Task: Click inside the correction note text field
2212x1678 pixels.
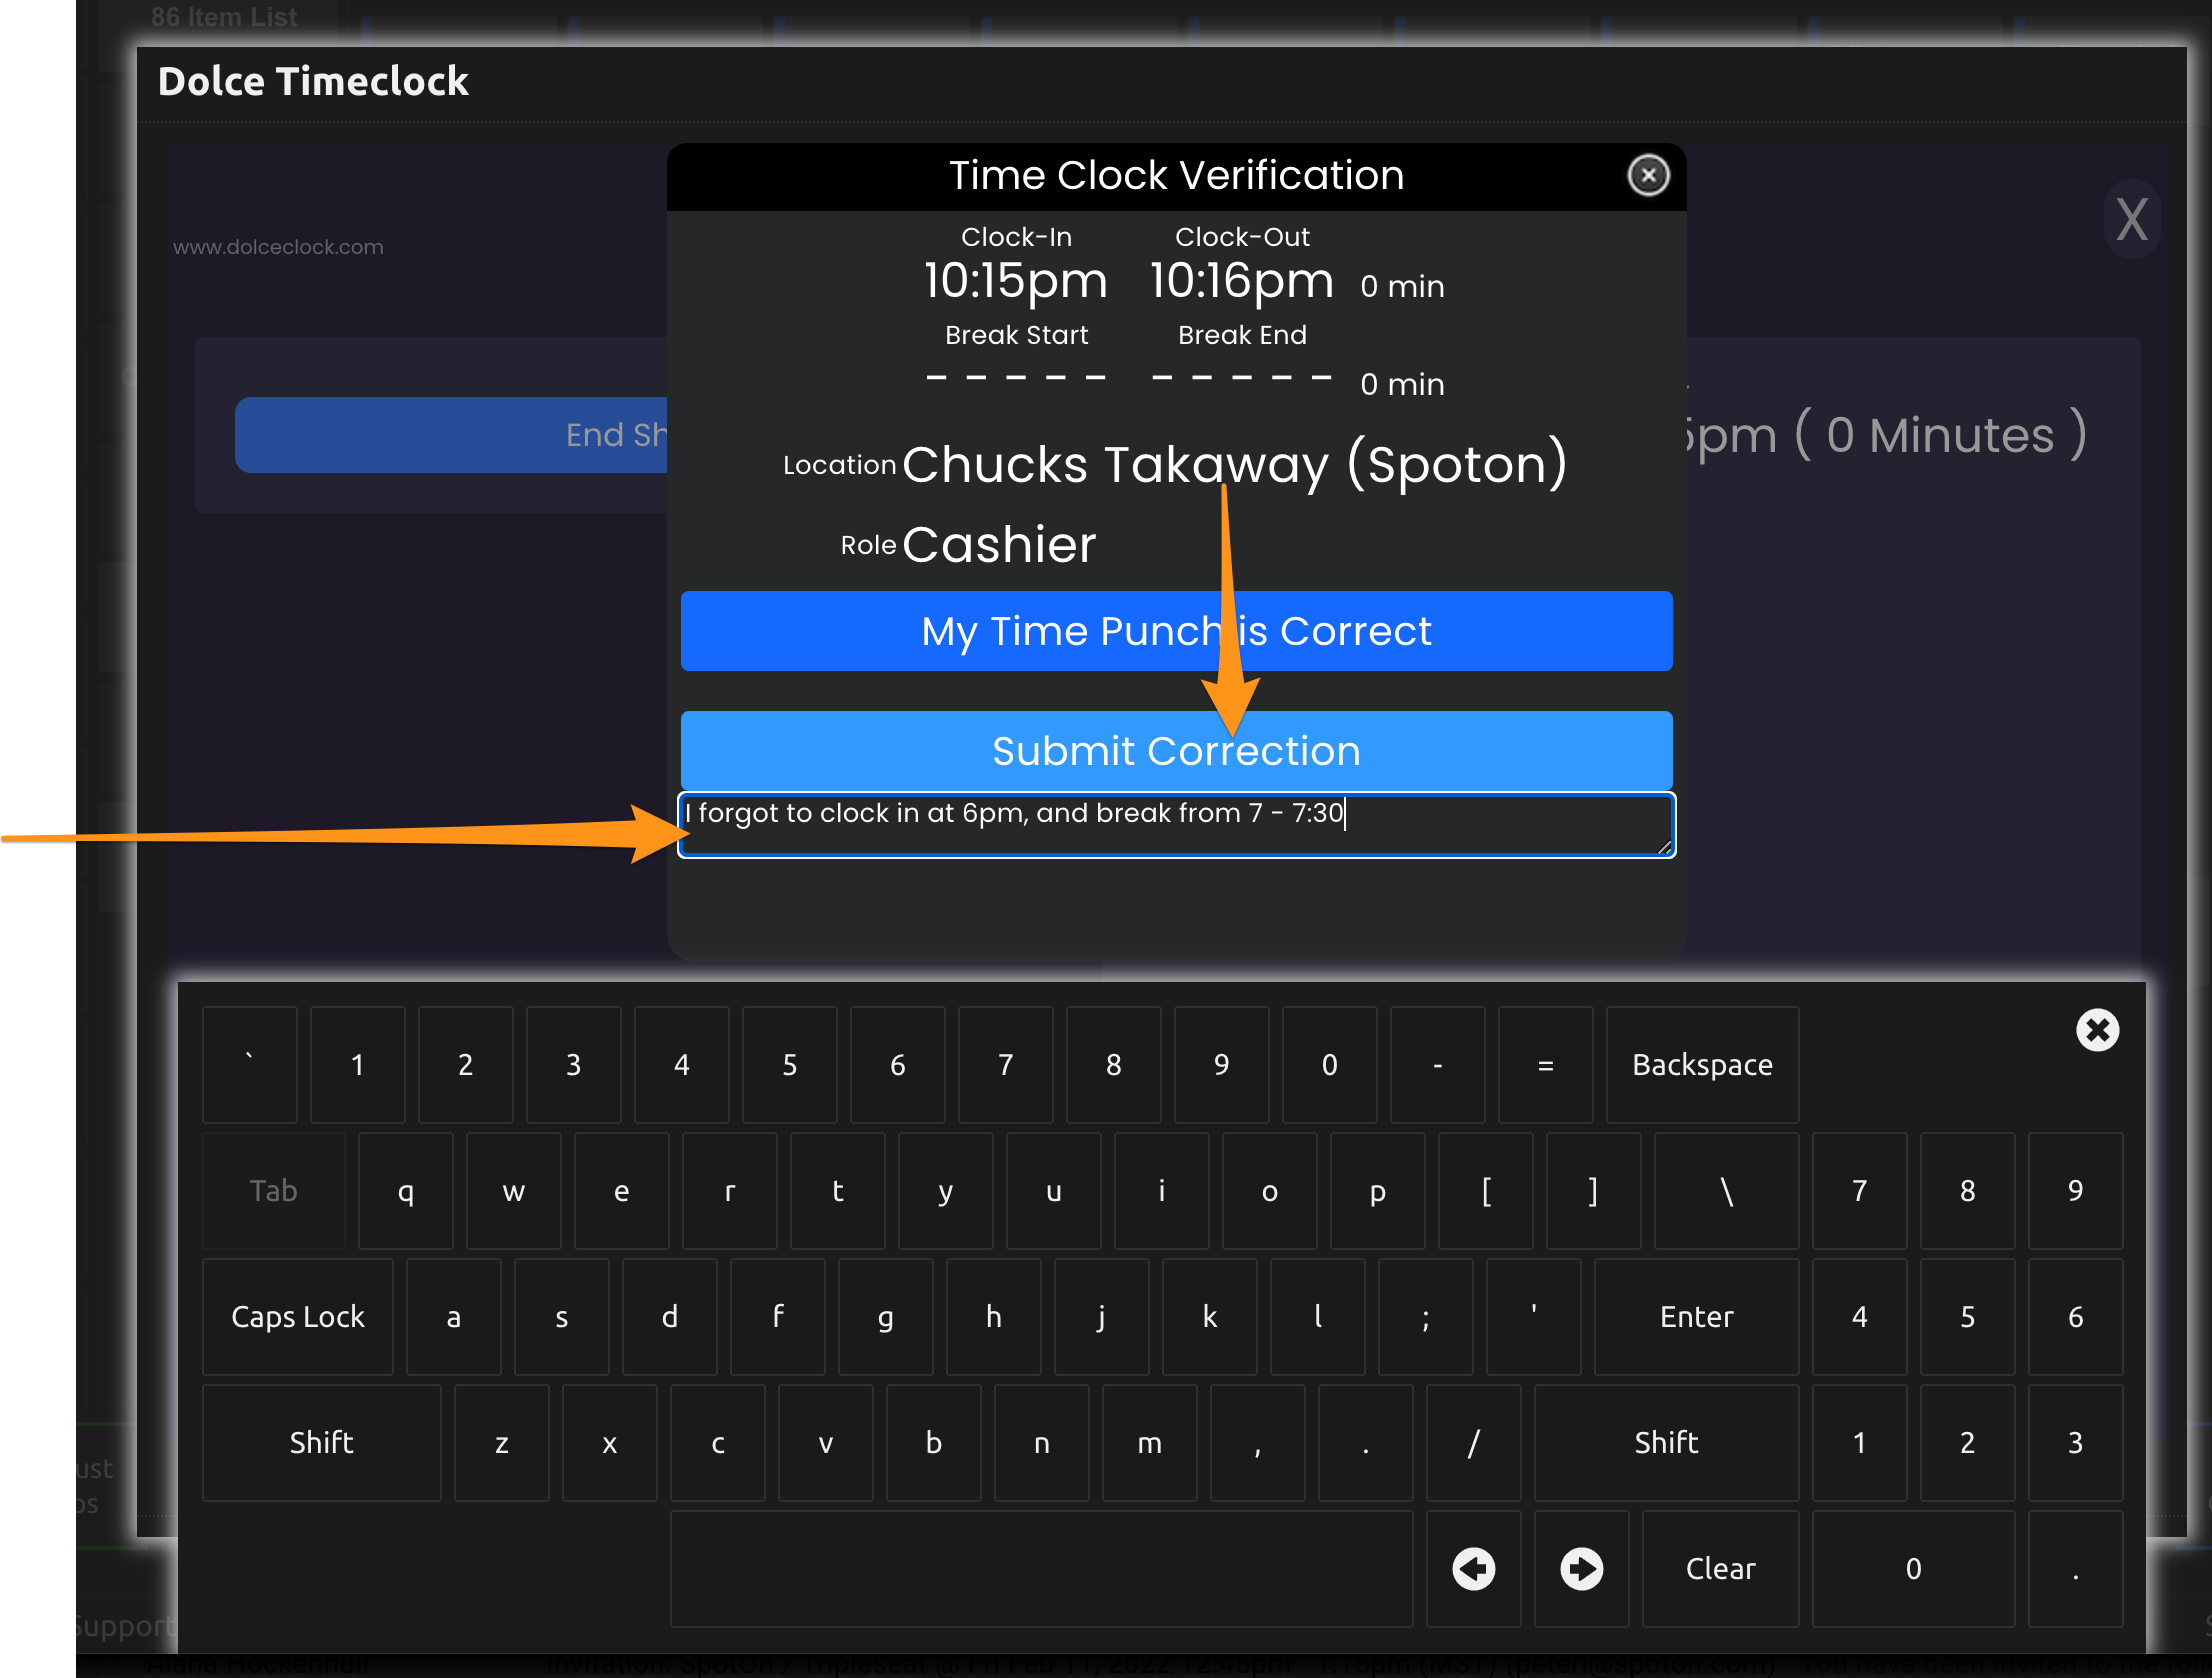Action: tap(1176, 826)
